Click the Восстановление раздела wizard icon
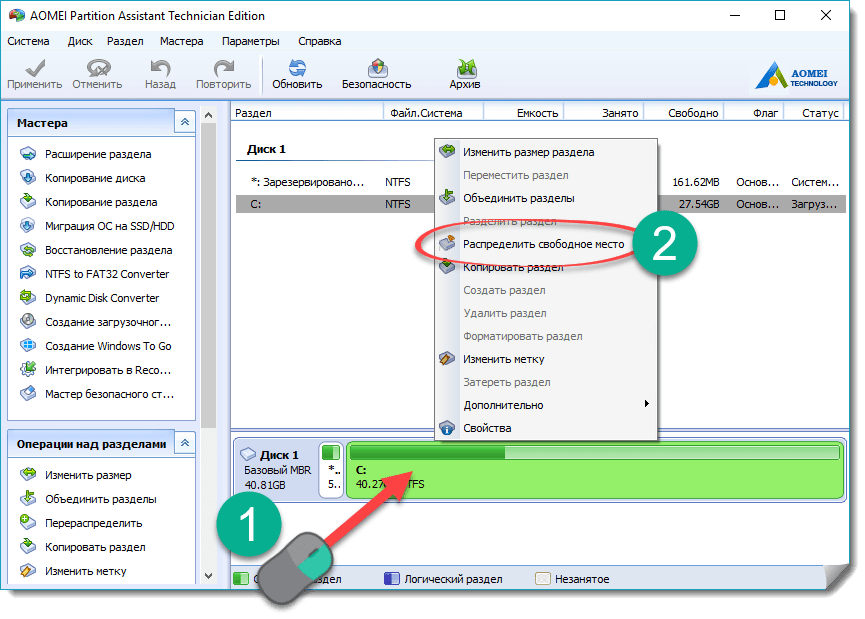Image resolution: width=865 pixels, height=619 pixels. 28,250
